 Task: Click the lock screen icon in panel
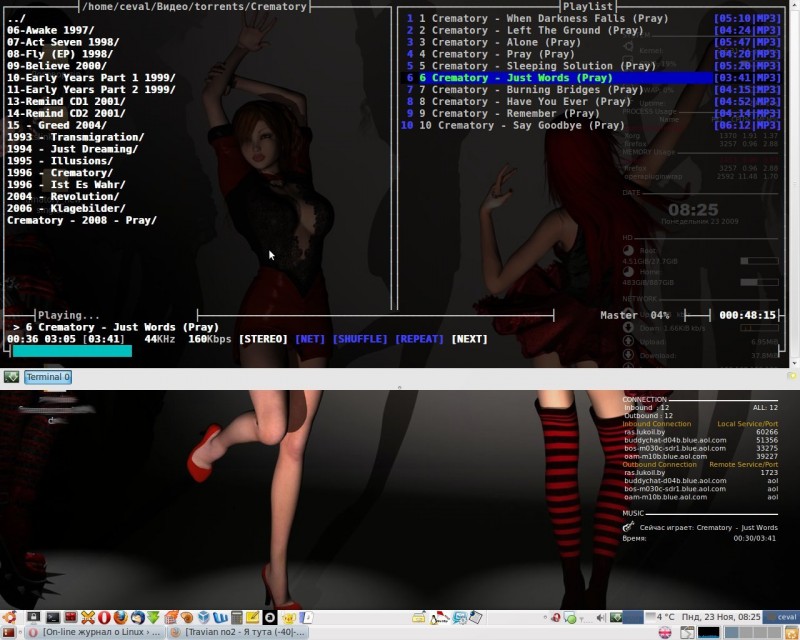tap(34, 618)
